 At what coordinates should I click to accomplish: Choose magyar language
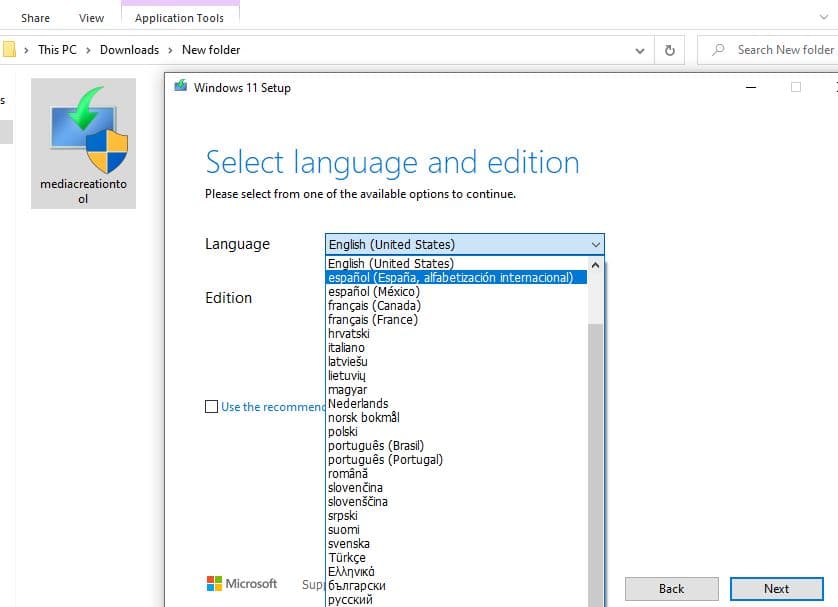456,390
